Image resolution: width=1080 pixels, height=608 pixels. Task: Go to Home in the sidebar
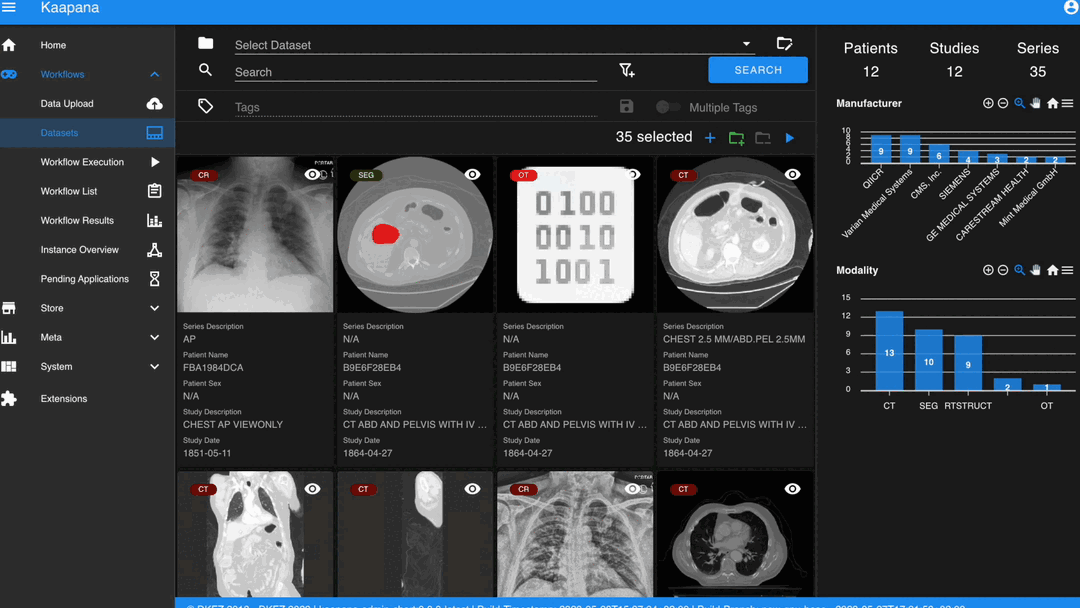tap(87, 45)
